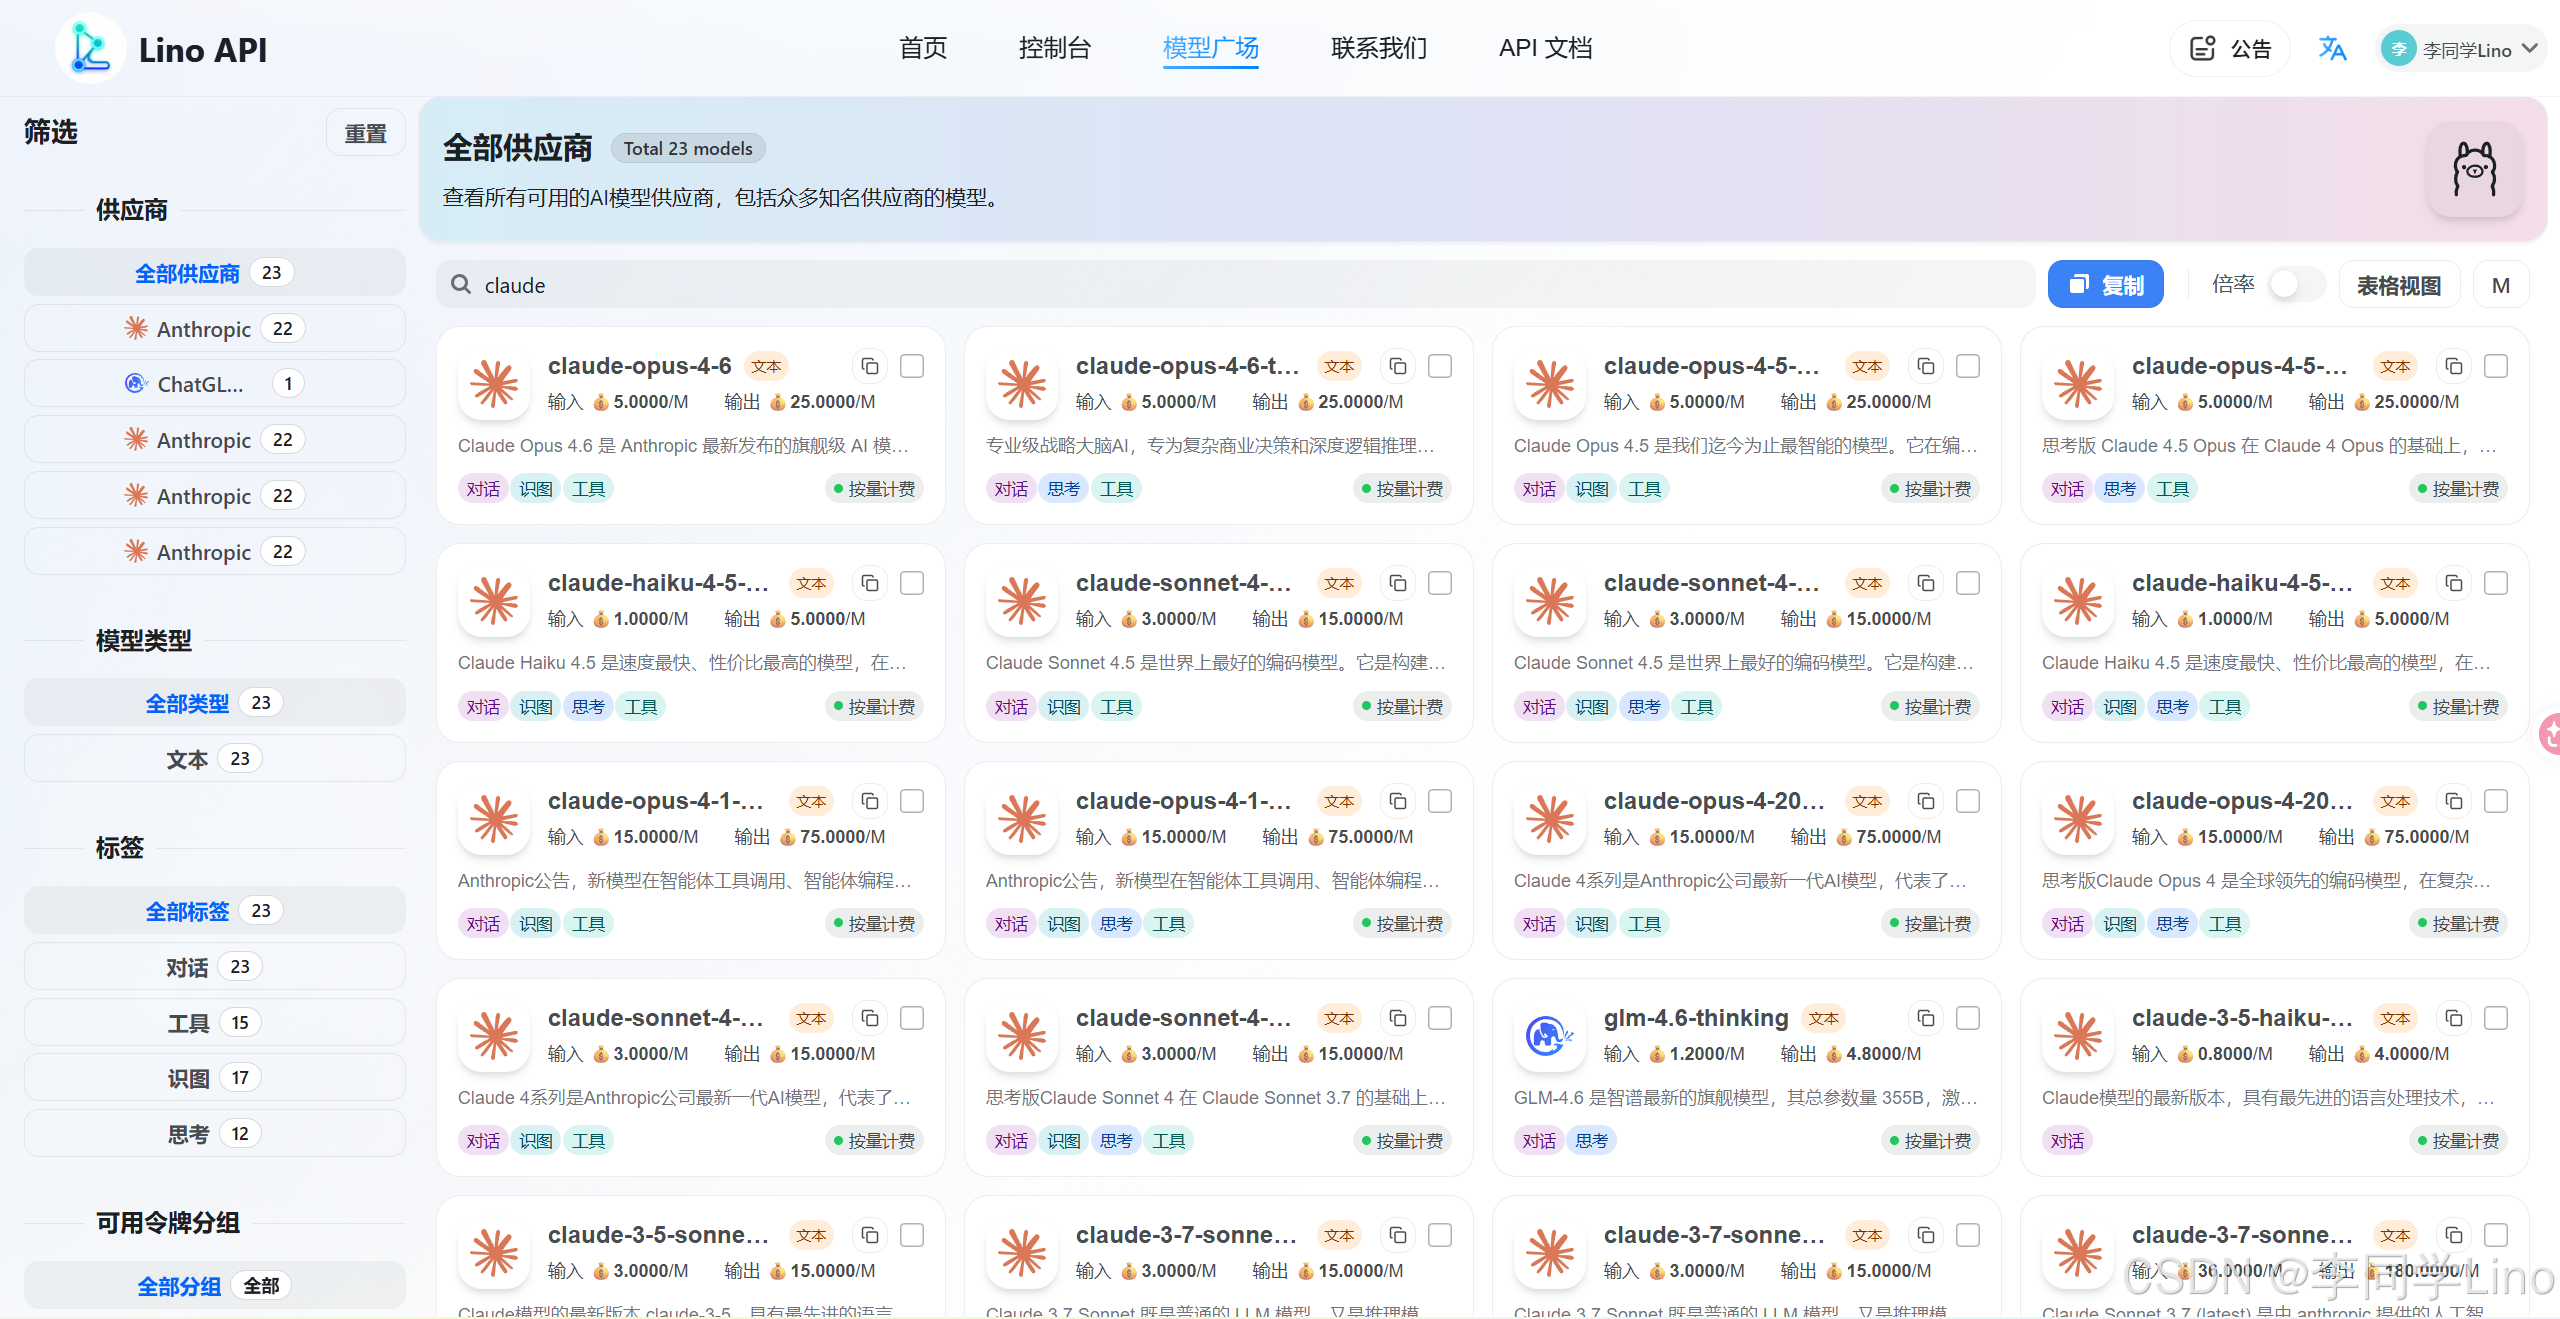Check the glm-4.6-thinking selection checkbox
The image size is (2560, 1319).
[1967, 1018]
